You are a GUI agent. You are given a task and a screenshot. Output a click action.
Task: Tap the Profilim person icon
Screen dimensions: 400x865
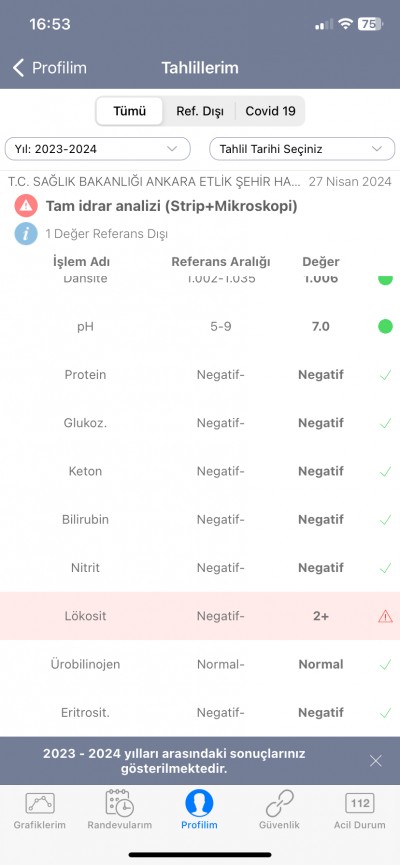199,803
